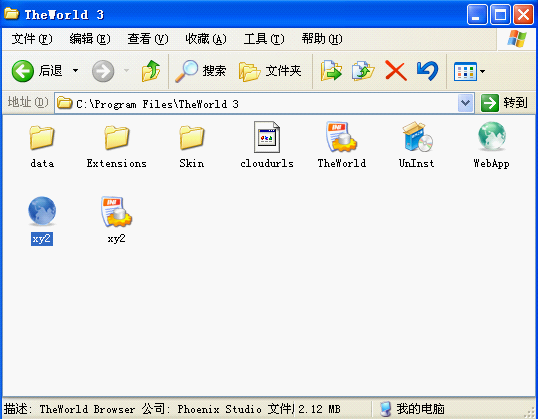Click the Copy To folder icon
Image resolution: width=539 pixels, height=420 pixels.
pos(363,71)
